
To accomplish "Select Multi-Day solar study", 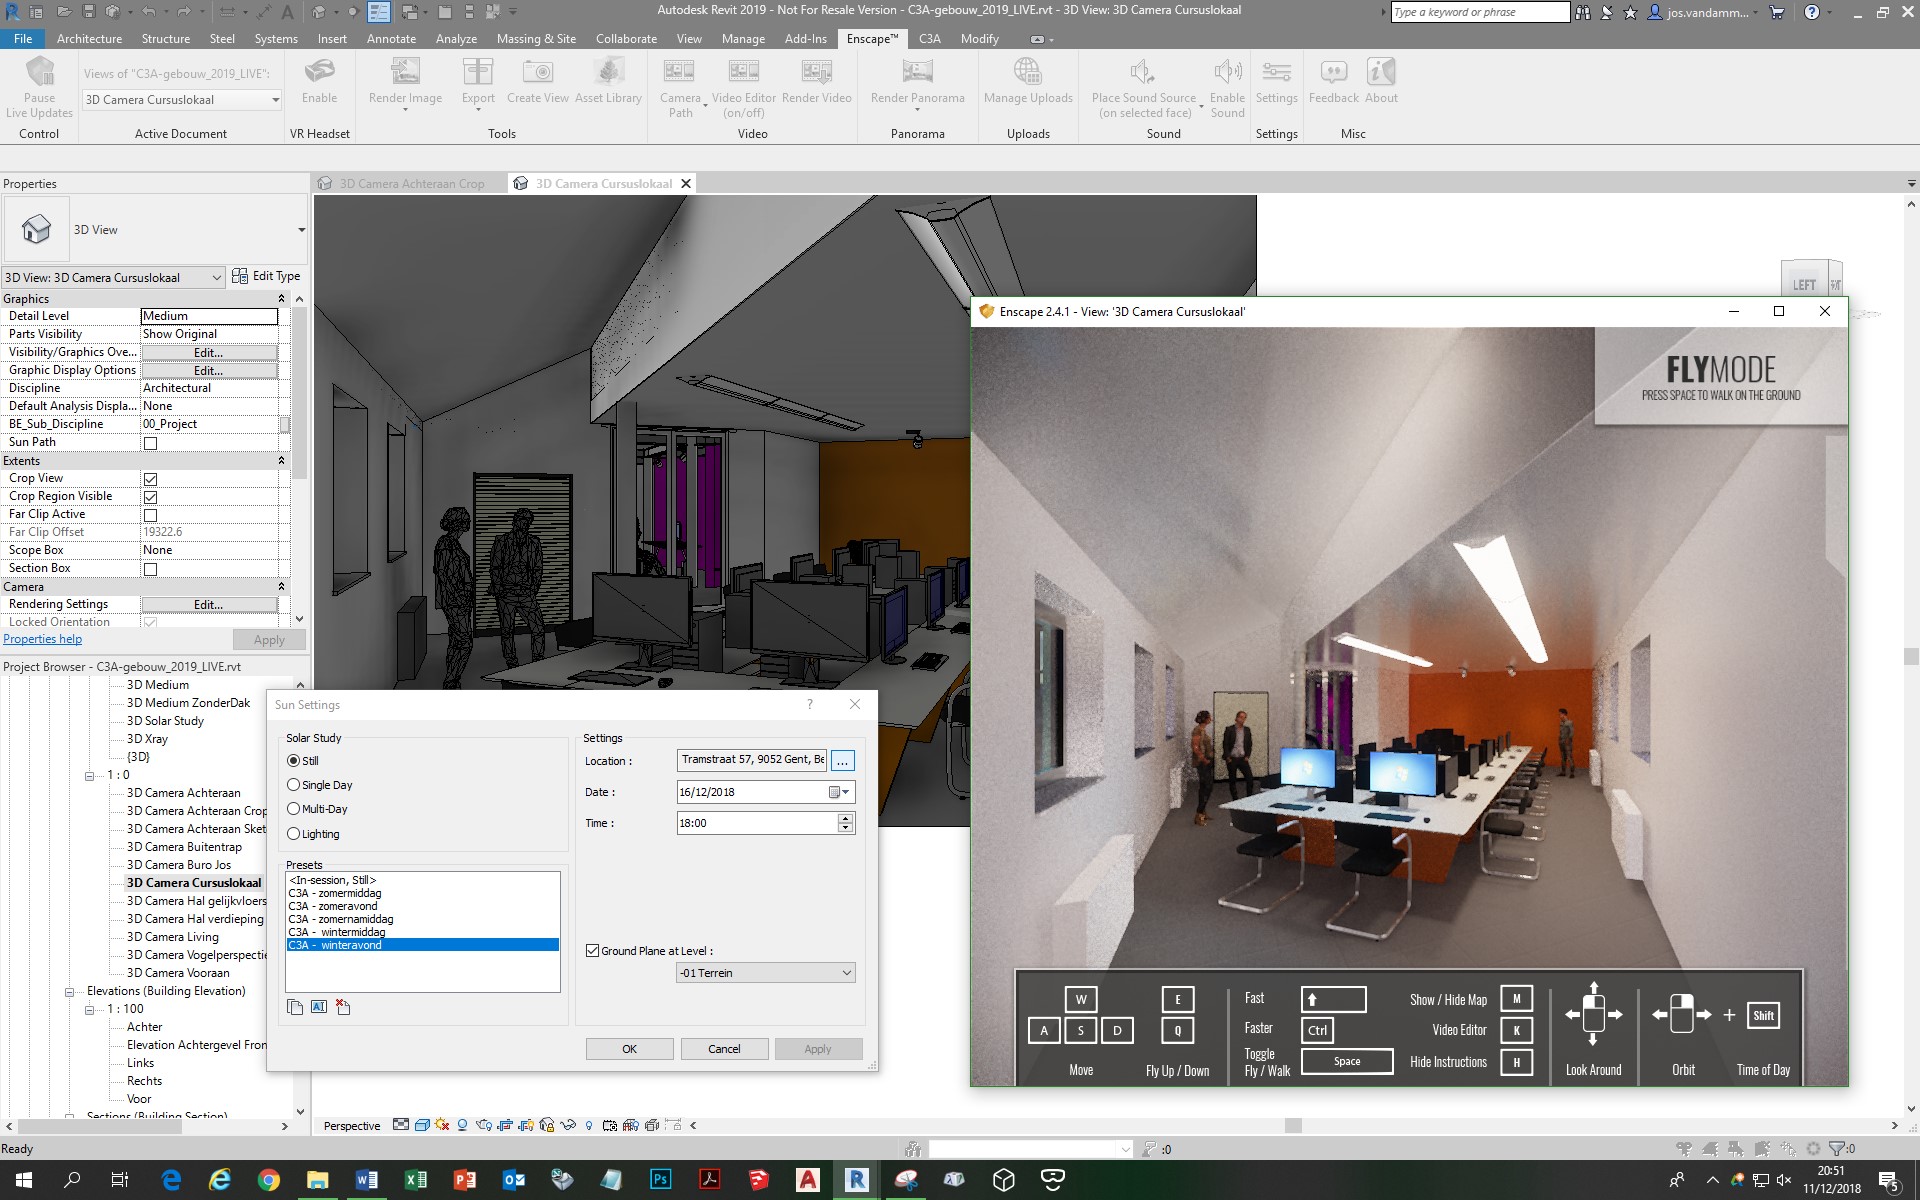I will click(x=293, y=809).
